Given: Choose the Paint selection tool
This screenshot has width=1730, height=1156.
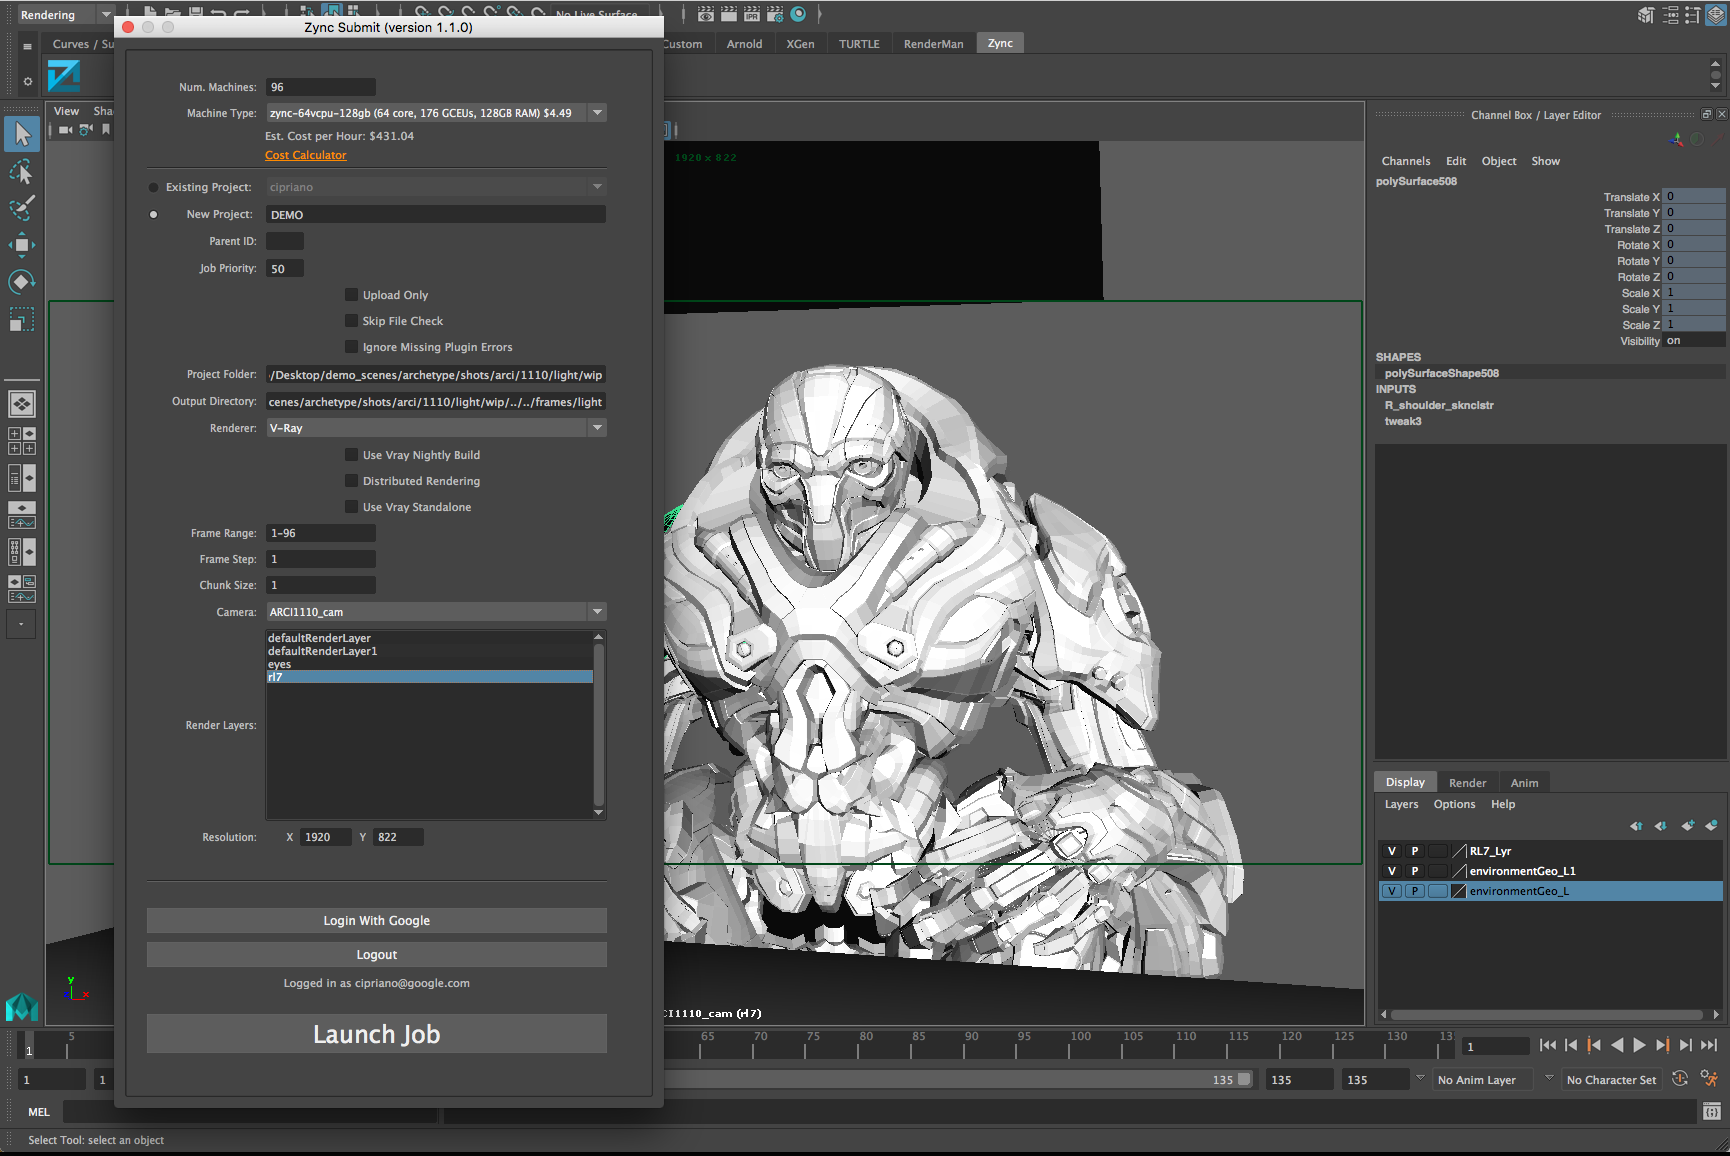Looking at the screenshot, I should pyautogui.click(x=22, y=208).
